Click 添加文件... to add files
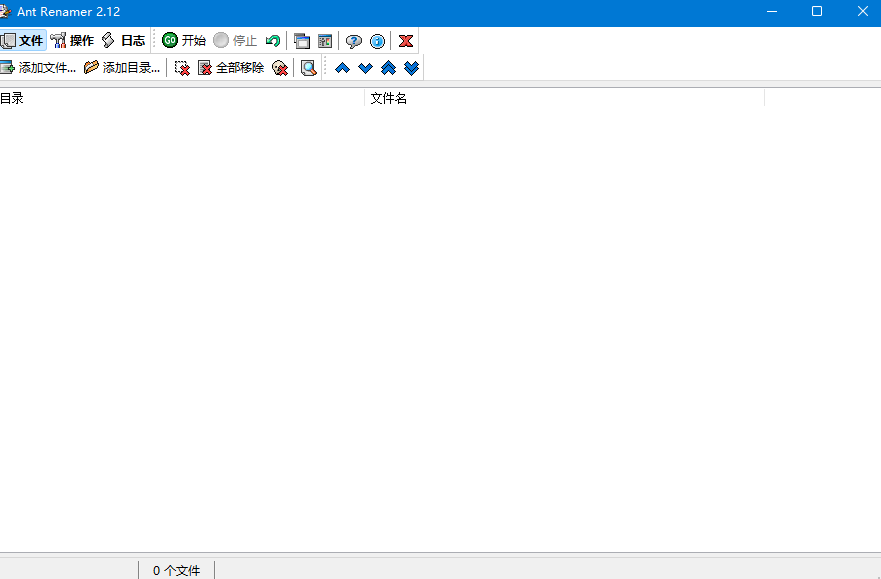 point(38,68)
